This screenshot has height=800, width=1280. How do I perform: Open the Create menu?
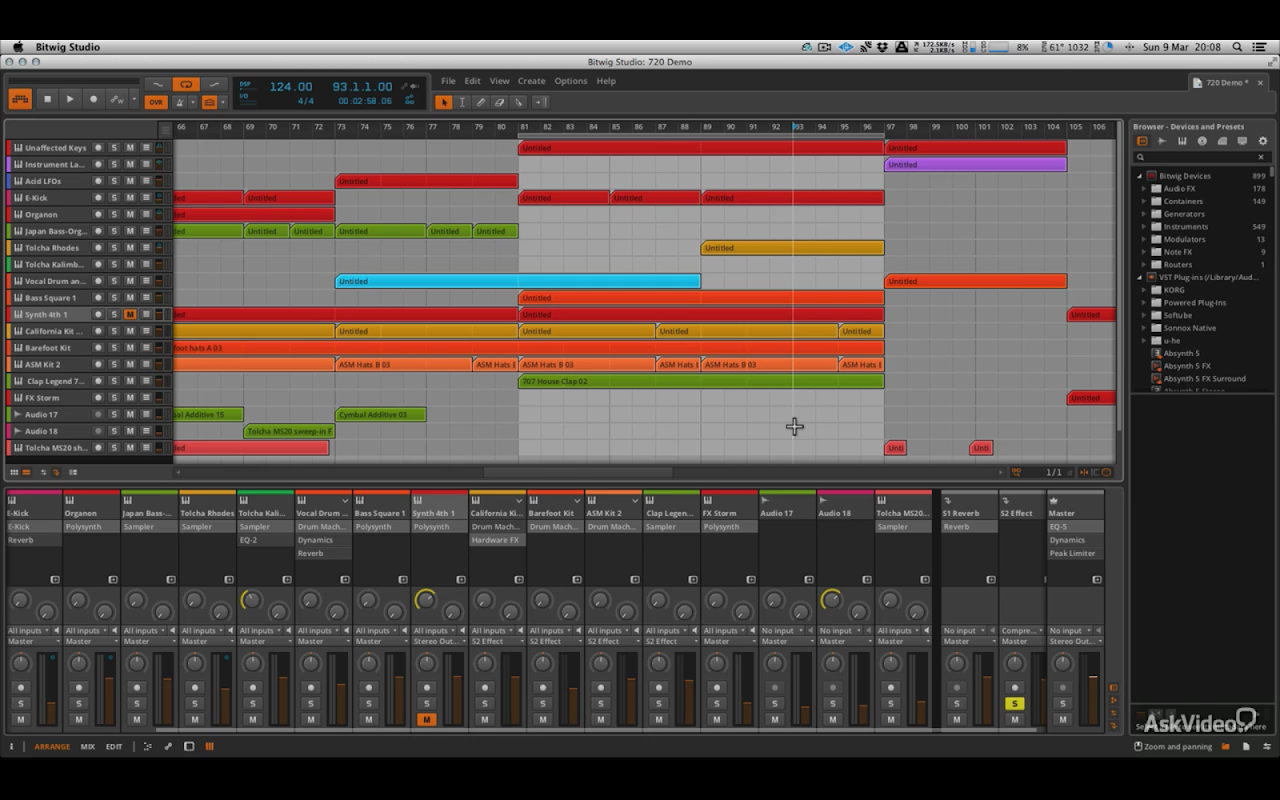click(x=531, y=81)
